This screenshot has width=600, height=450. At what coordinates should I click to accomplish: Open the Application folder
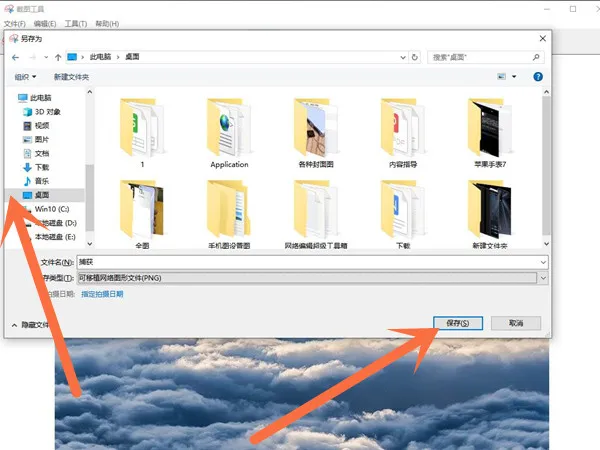(x=229, y=133)
